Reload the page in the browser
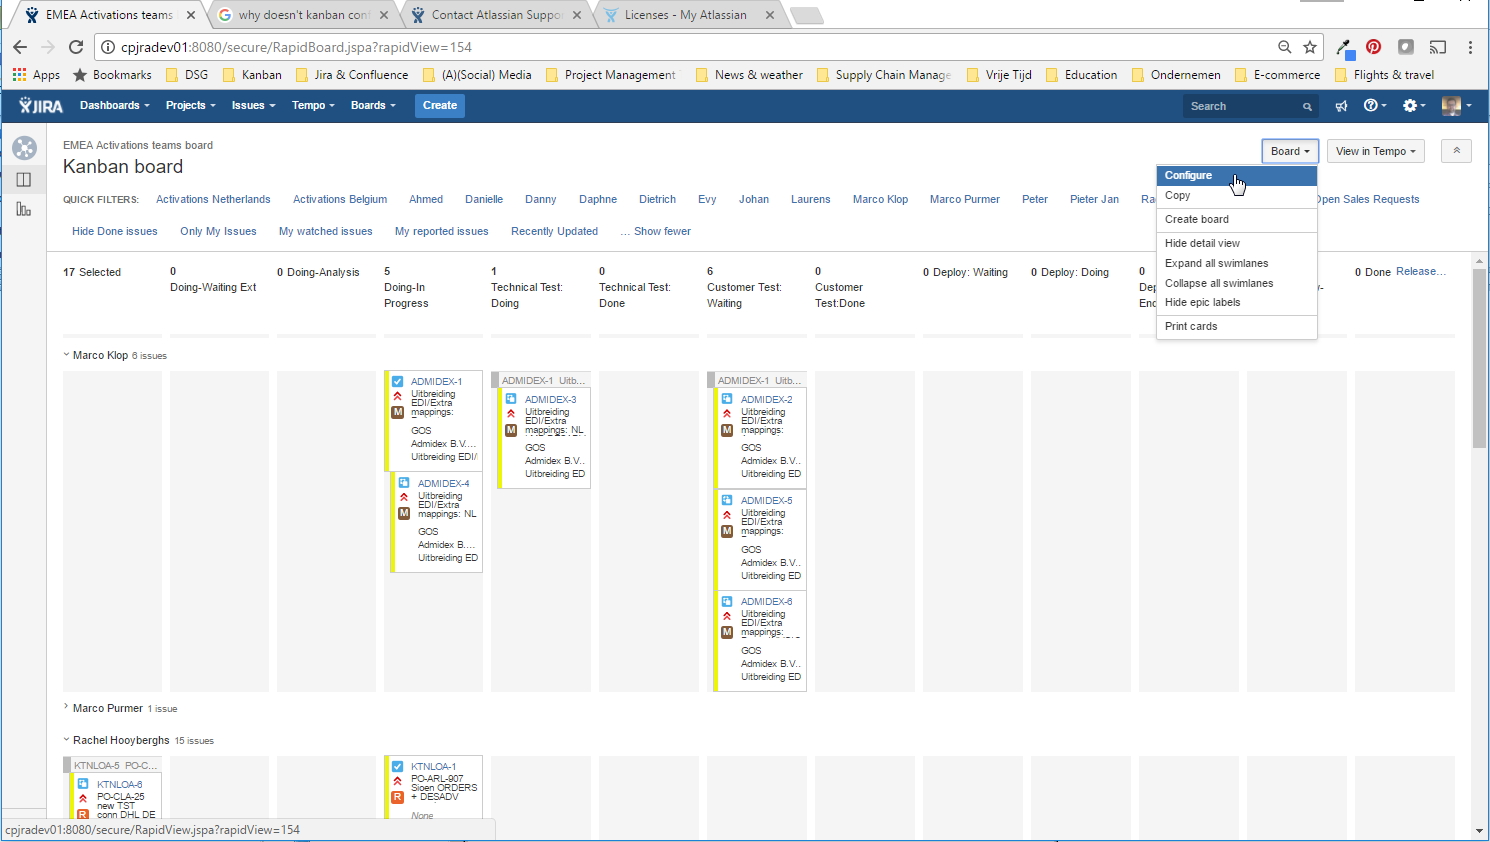1490x842 pixels. (76, 47)
